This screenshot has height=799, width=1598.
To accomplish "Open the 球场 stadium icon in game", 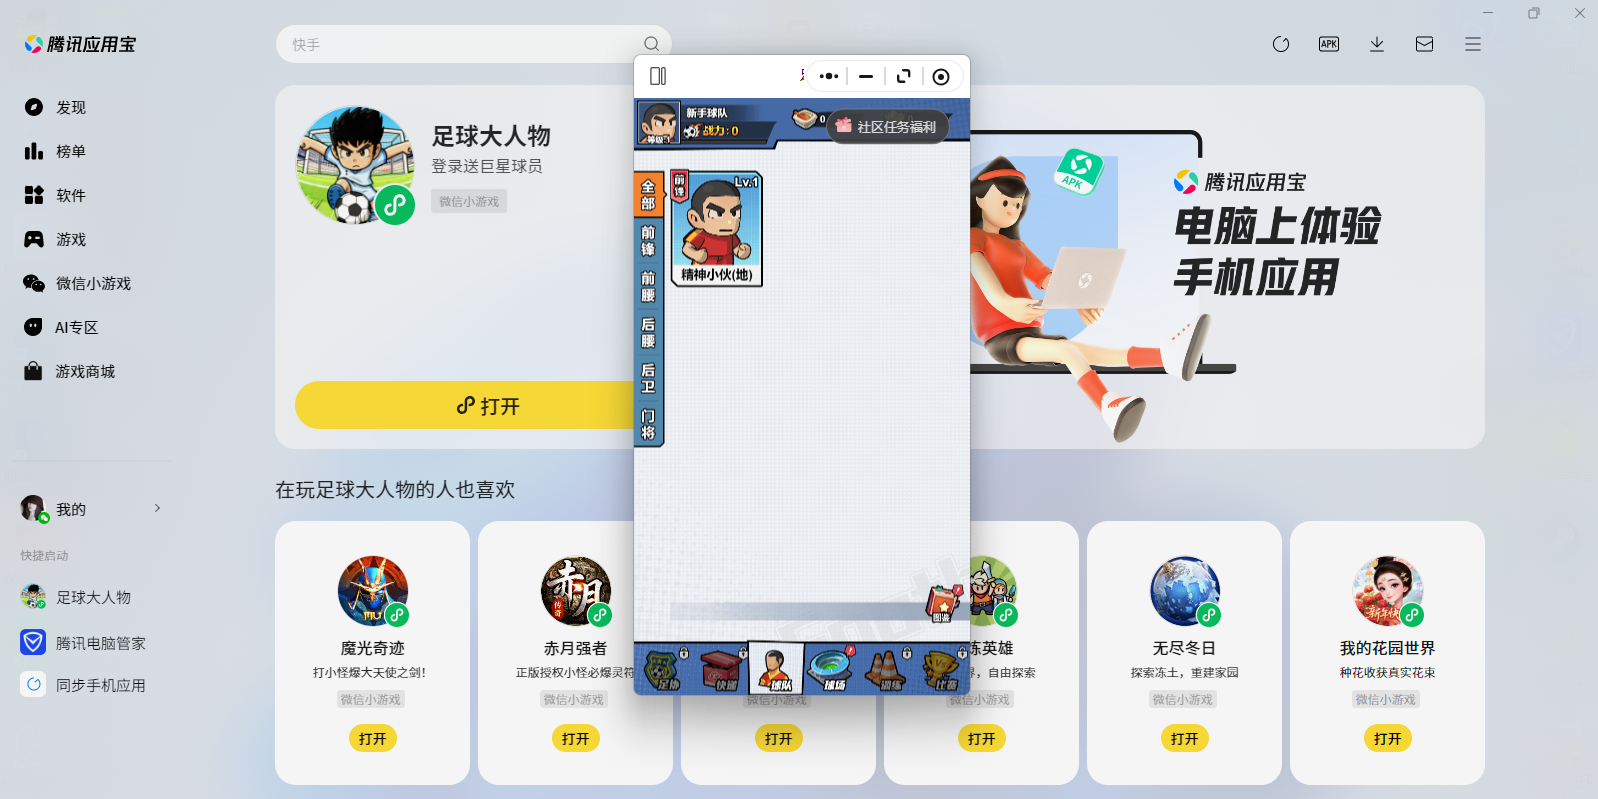I will pyautogui.click(x=830, y=669).
